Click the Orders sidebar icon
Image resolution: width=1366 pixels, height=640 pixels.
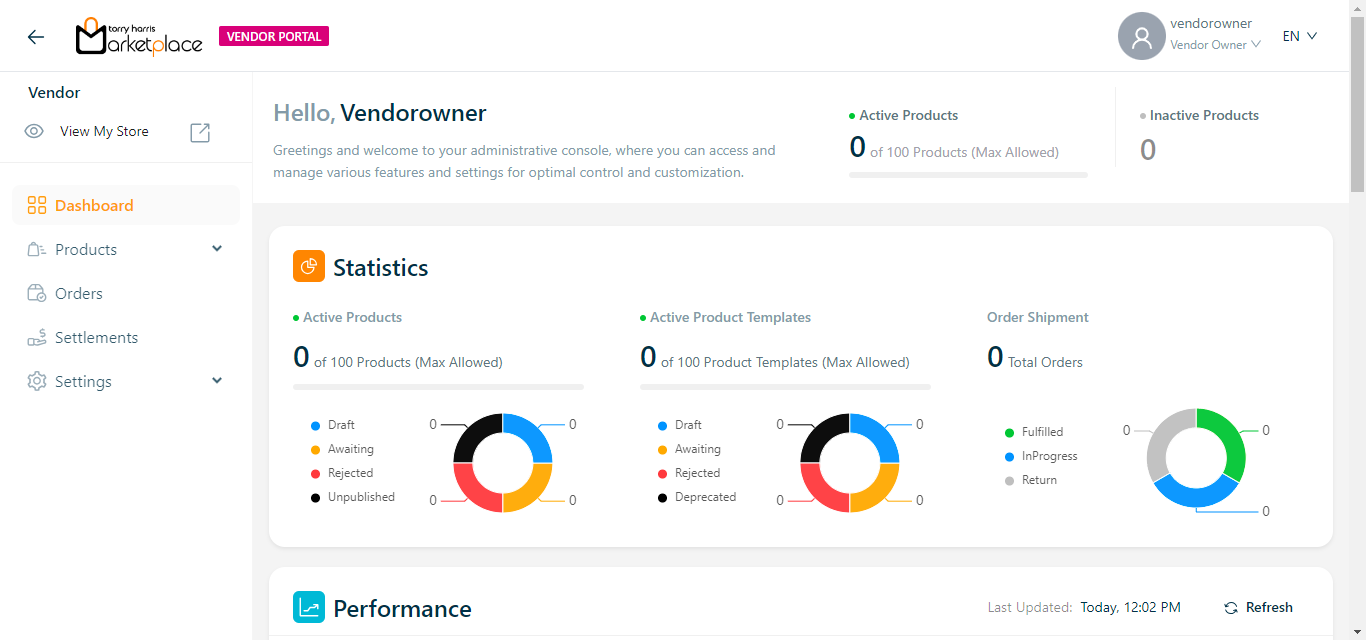[37, 294]
